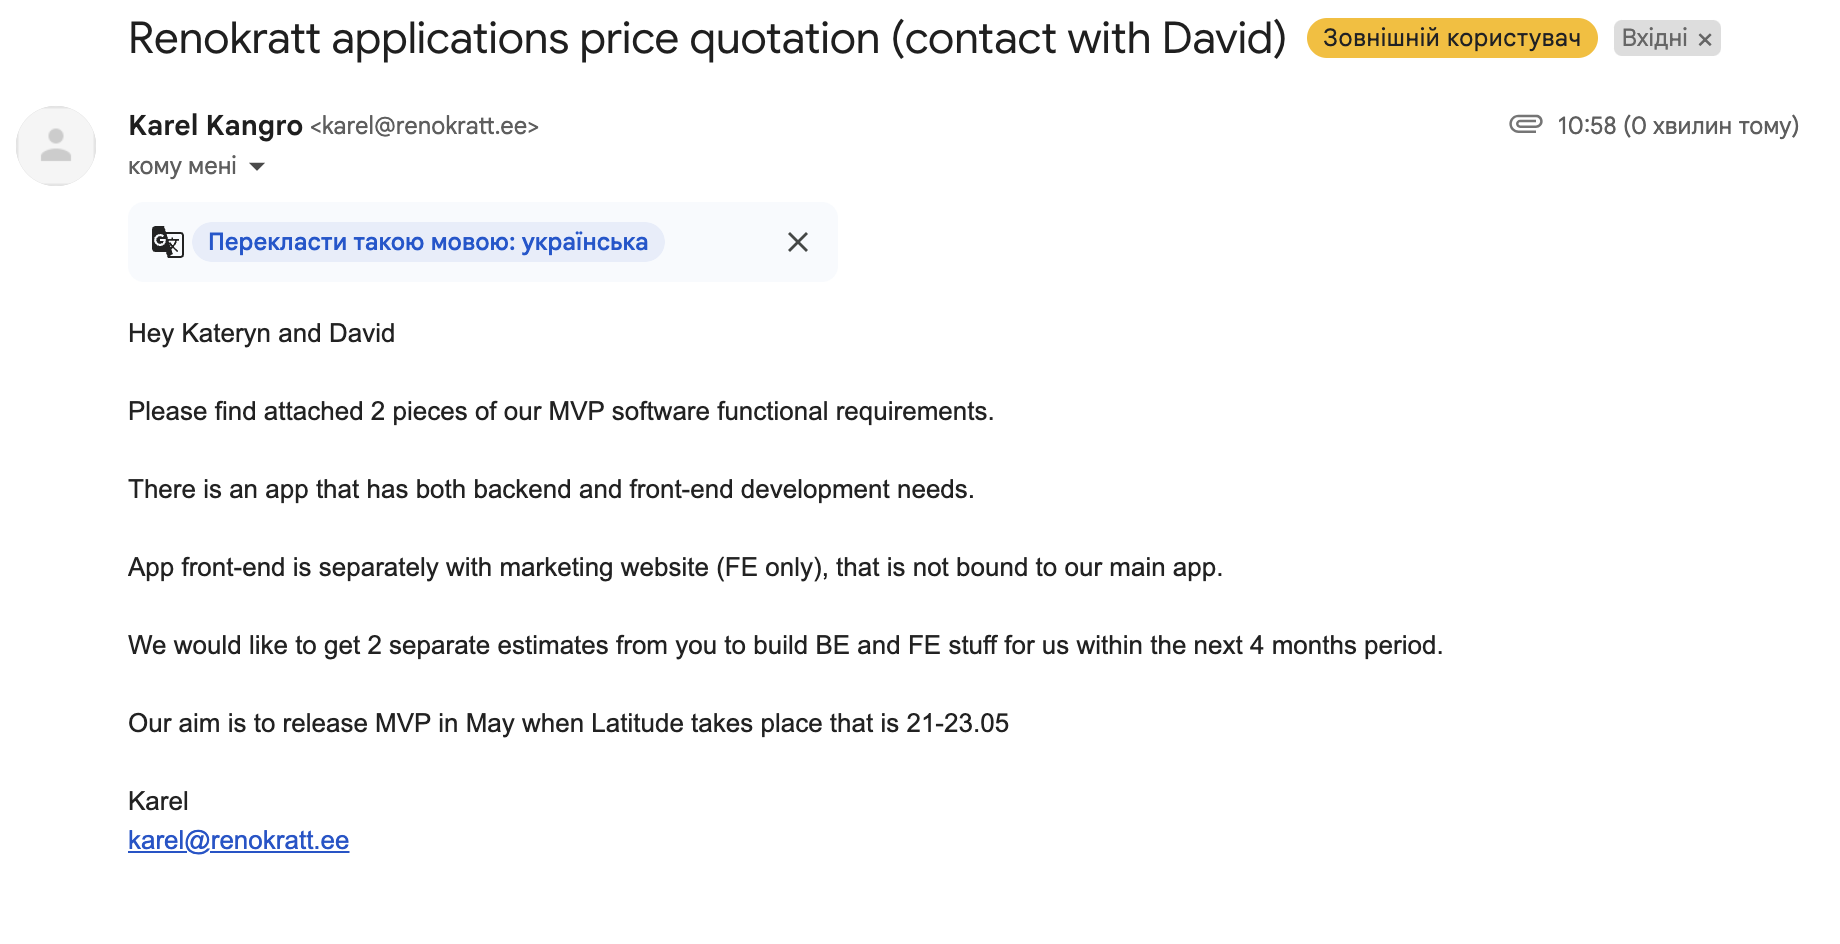
Task: Click the sentence about 2 separate estimates
Action: [785, 645]
